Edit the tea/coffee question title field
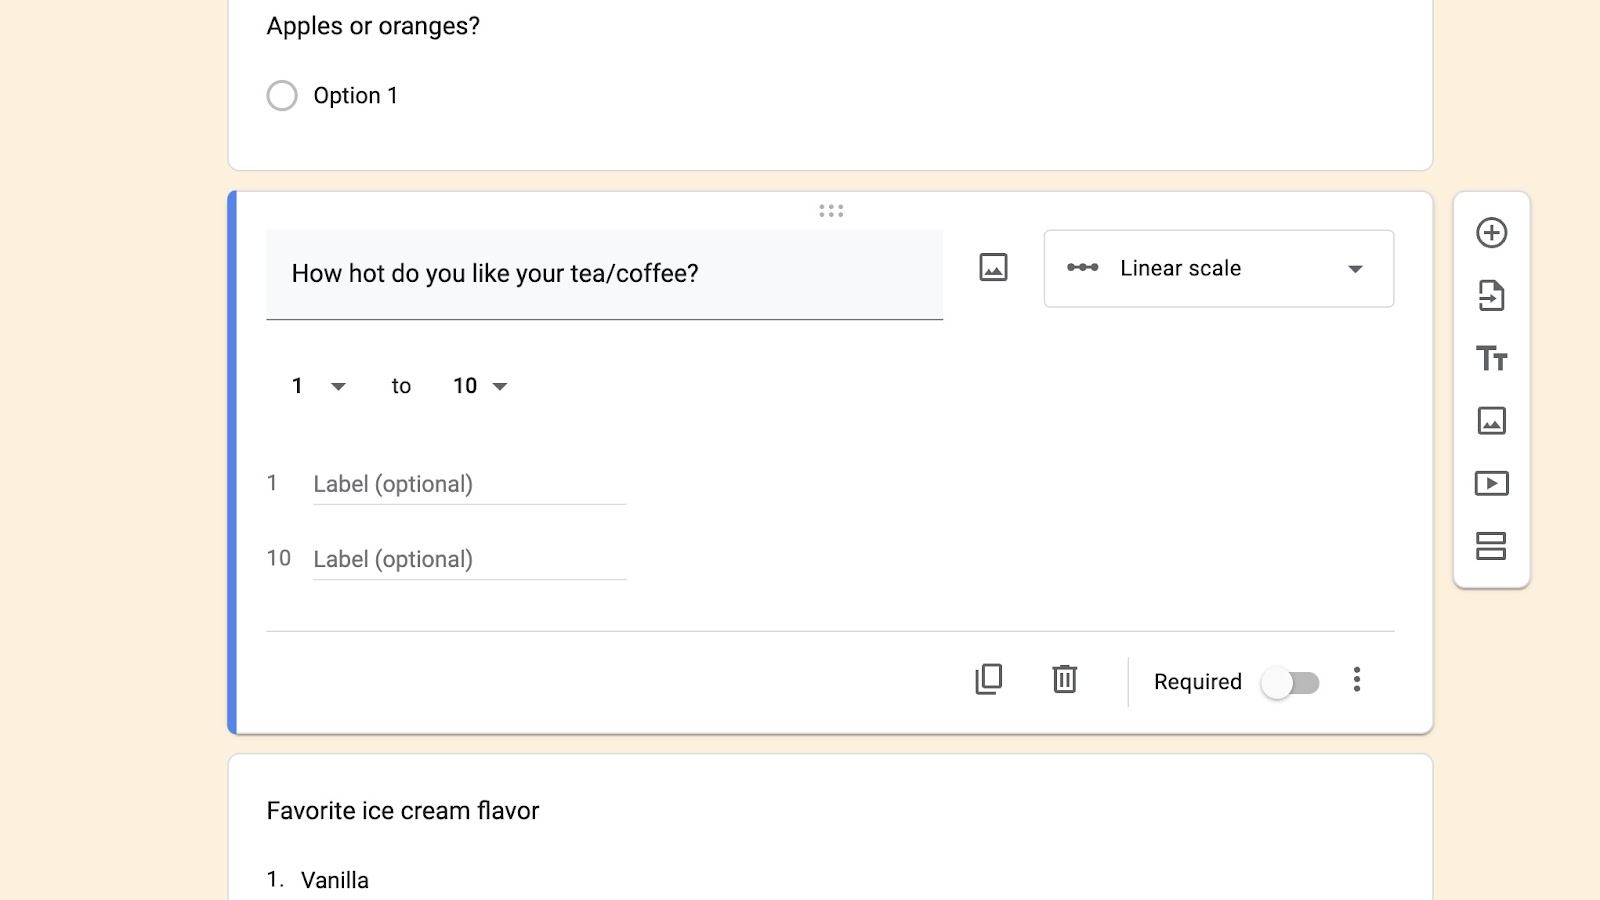The height and width of the screenshot is (900, 1600). [x=604, y=274]
